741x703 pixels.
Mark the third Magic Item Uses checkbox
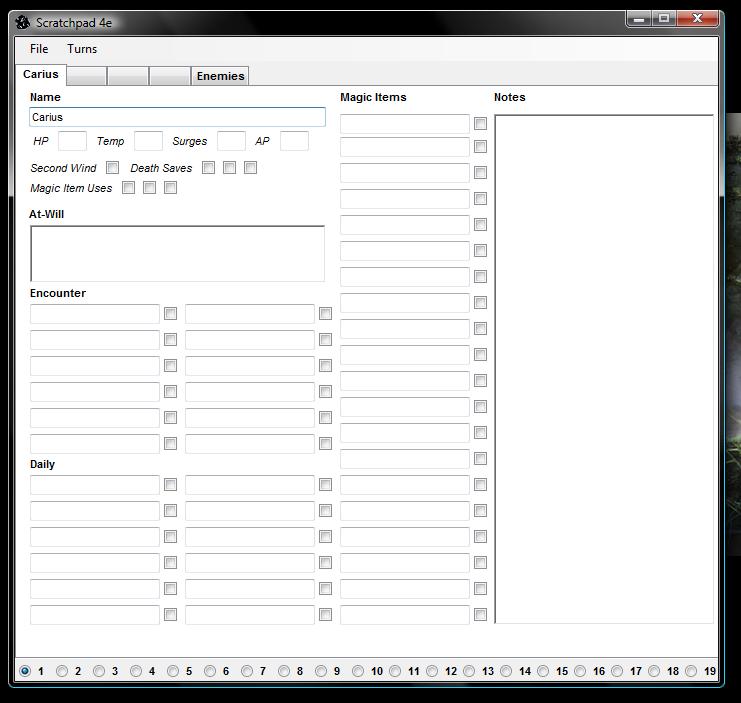[x=170, y=188]
